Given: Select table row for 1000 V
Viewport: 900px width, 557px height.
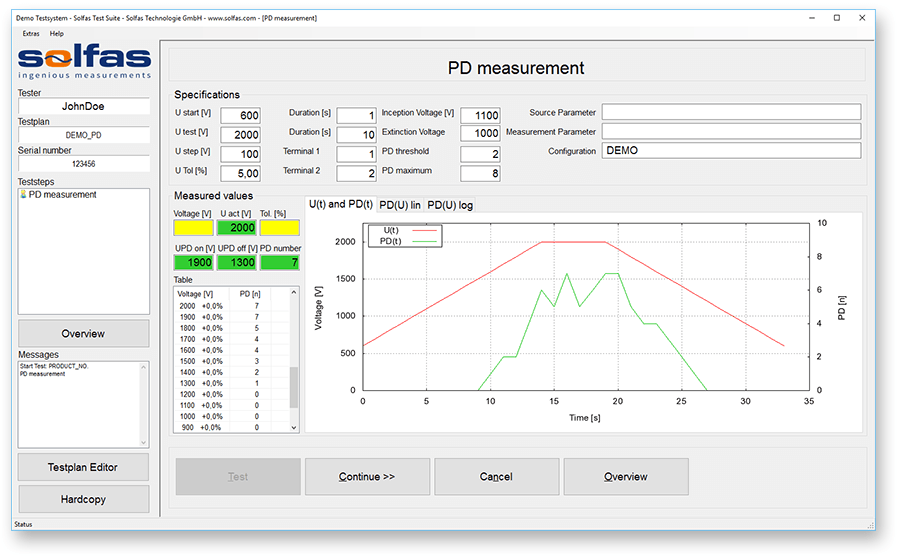Looking at the screenshot, I should (231, 416).
